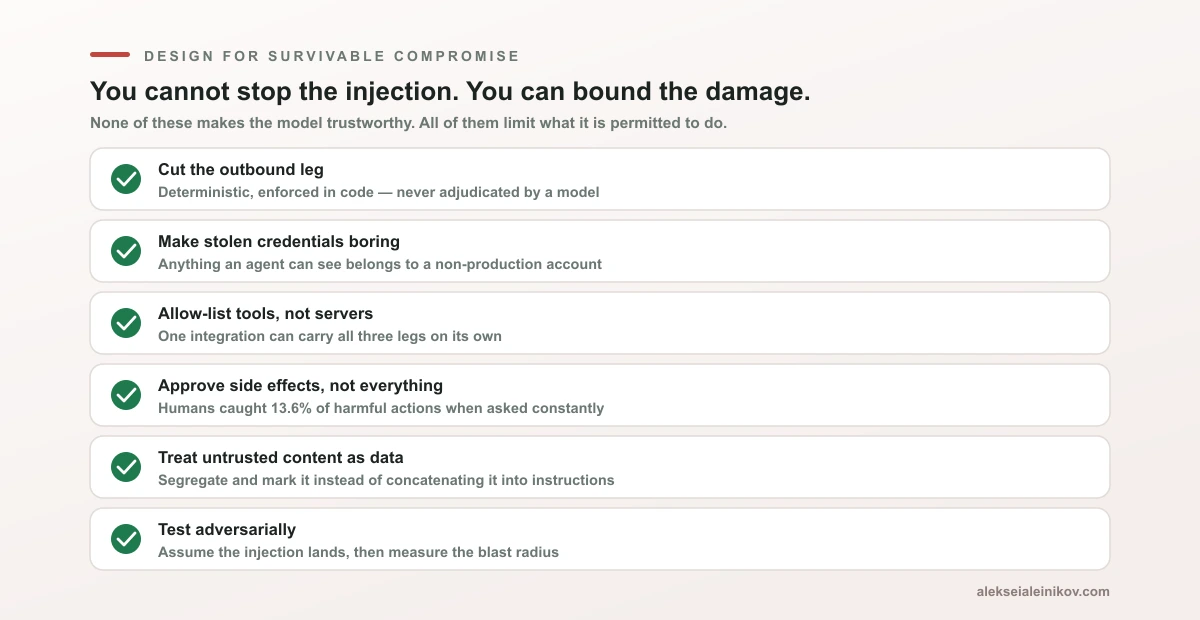The image size is (1200, 620).
Task: Select the 'Test adversarially' card title
Action: pos(227,529)
